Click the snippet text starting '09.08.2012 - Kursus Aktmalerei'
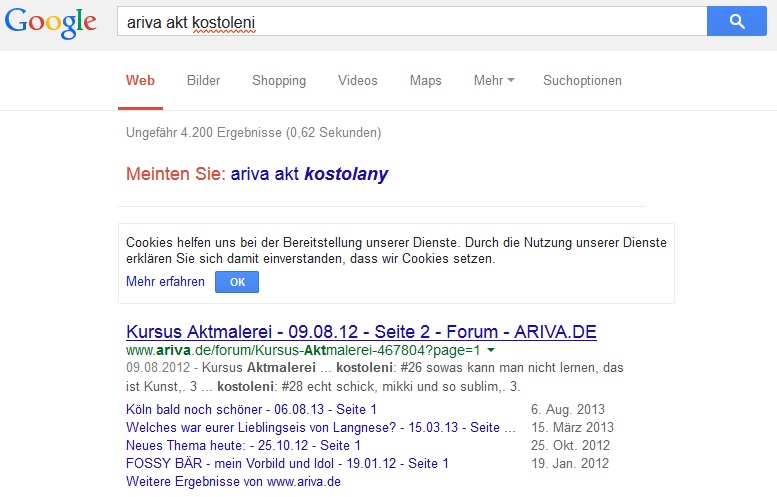The image size is (777, 497). click(375, 377)
